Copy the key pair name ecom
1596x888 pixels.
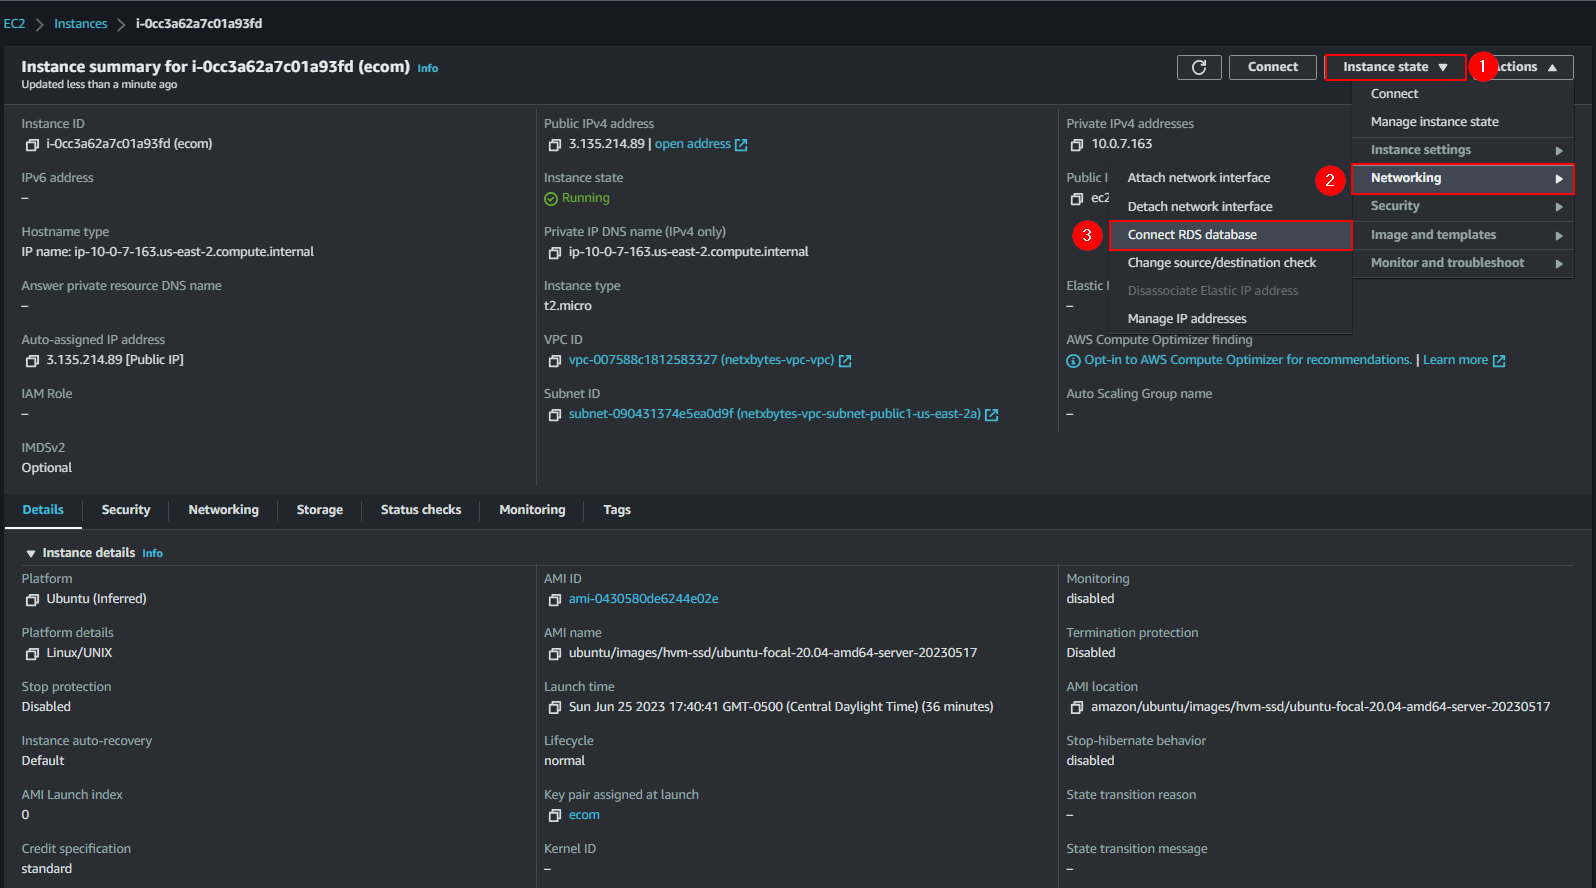[555, 816]
